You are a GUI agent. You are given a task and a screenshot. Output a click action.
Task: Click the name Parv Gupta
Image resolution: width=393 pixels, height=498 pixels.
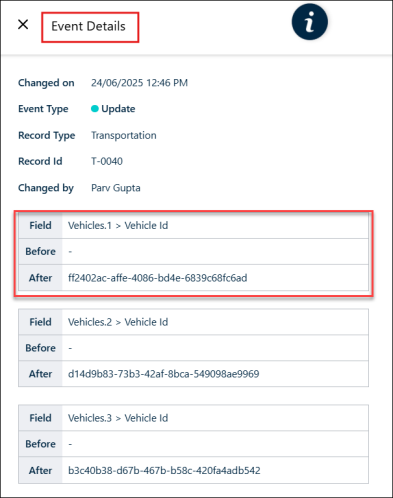pyautogui.click(x=116, y=188)
